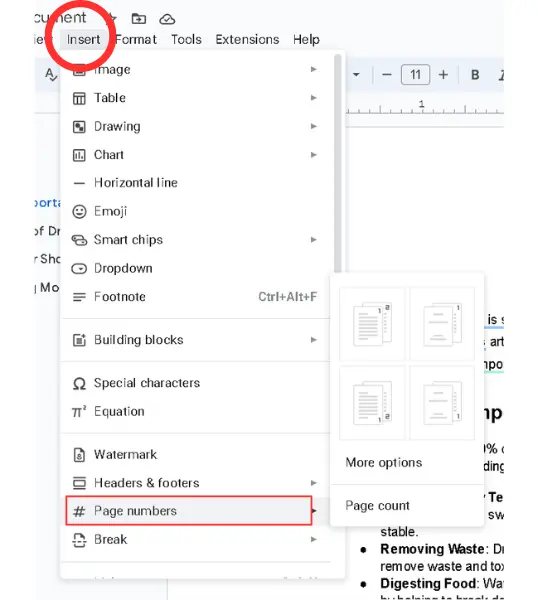Open the Insert menu
The image size is (538, 600).
coord(83,39)
